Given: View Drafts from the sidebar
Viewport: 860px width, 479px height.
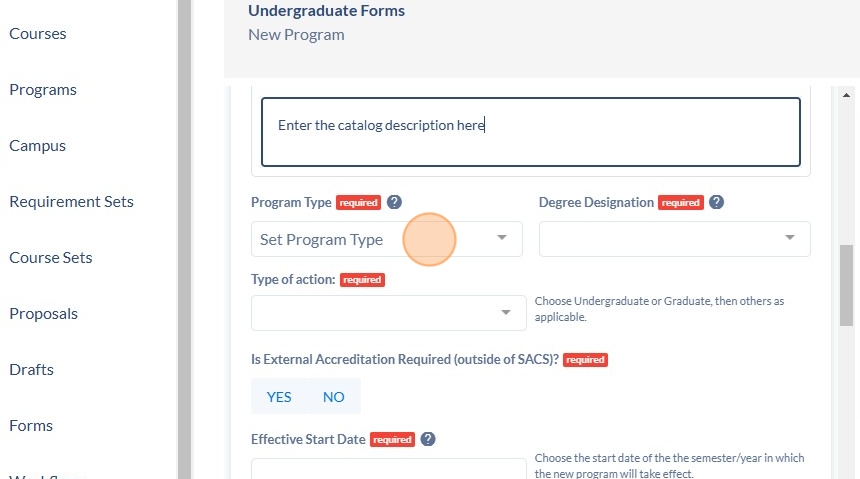Looking at the screenshot, I should click(x=31, y=369).
